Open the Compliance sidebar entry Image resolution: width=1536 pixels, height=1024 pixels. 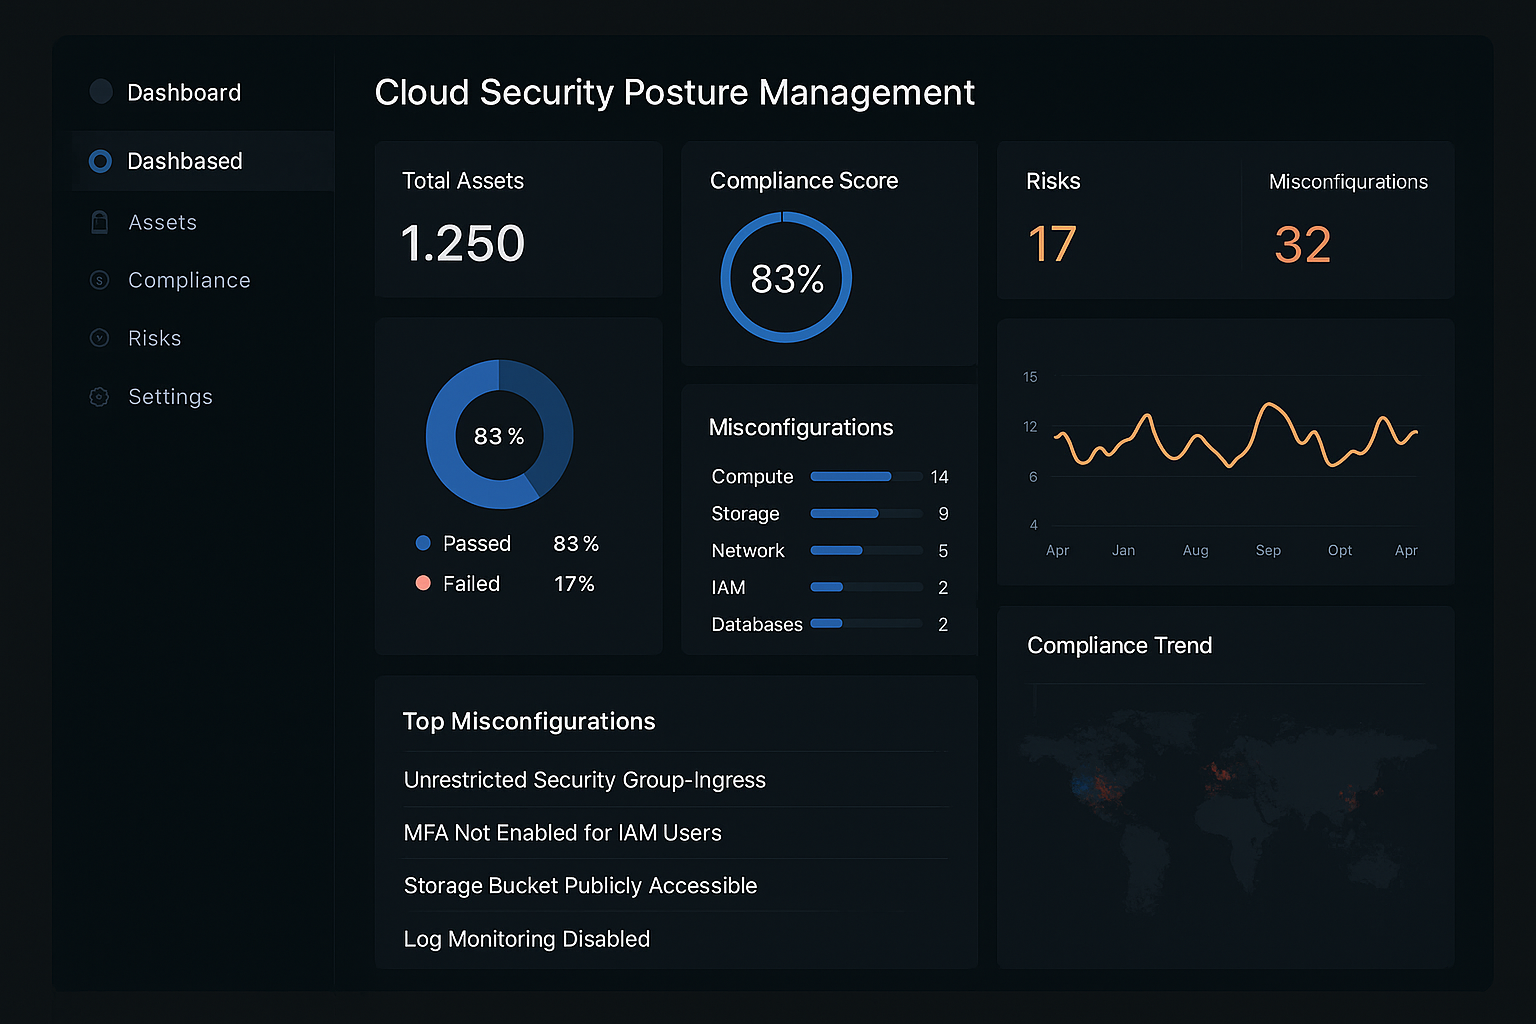pos(189,280)
